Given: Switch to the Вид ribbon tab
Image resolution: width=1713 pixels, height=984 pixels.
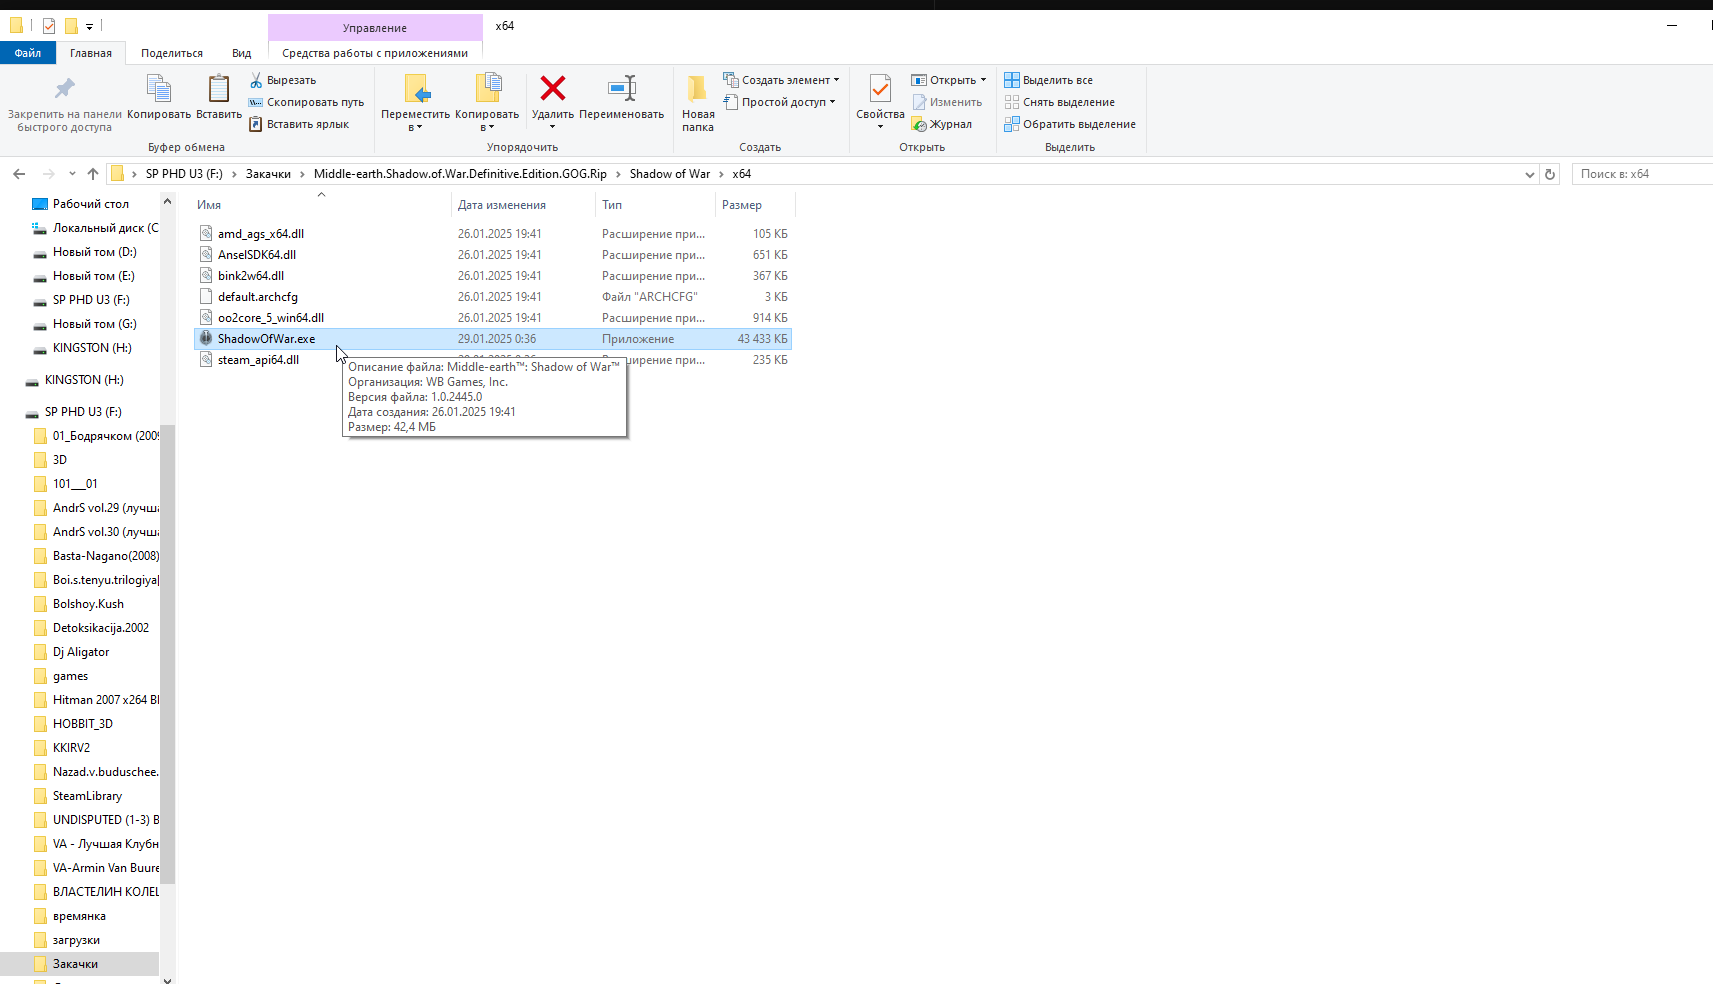Looking at the screenshot, I should (242, 53).
